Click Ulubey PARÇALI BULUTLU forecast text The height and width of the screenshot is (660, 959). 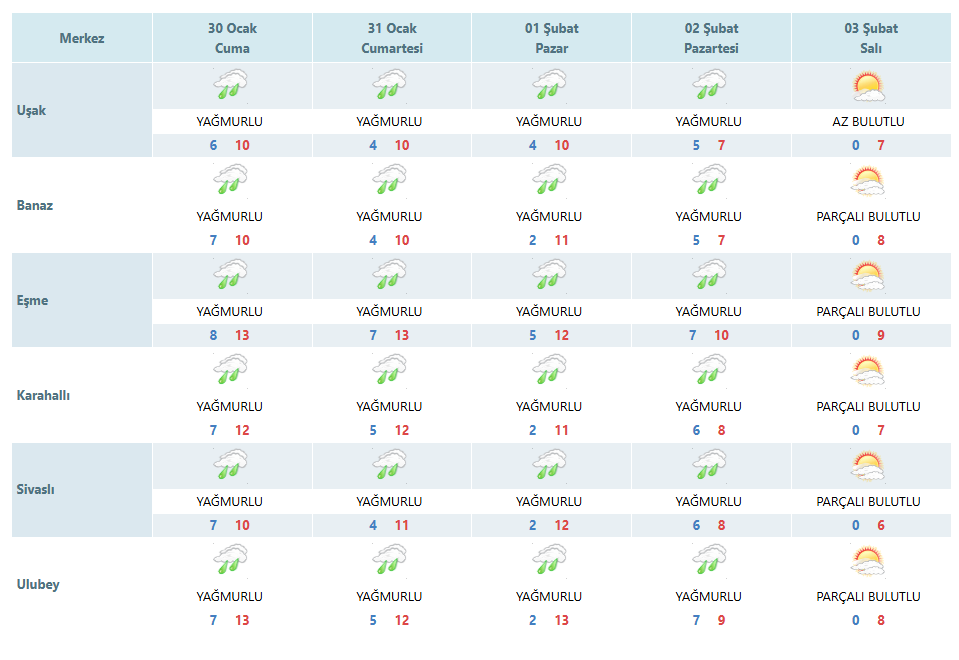click(868, 596)
